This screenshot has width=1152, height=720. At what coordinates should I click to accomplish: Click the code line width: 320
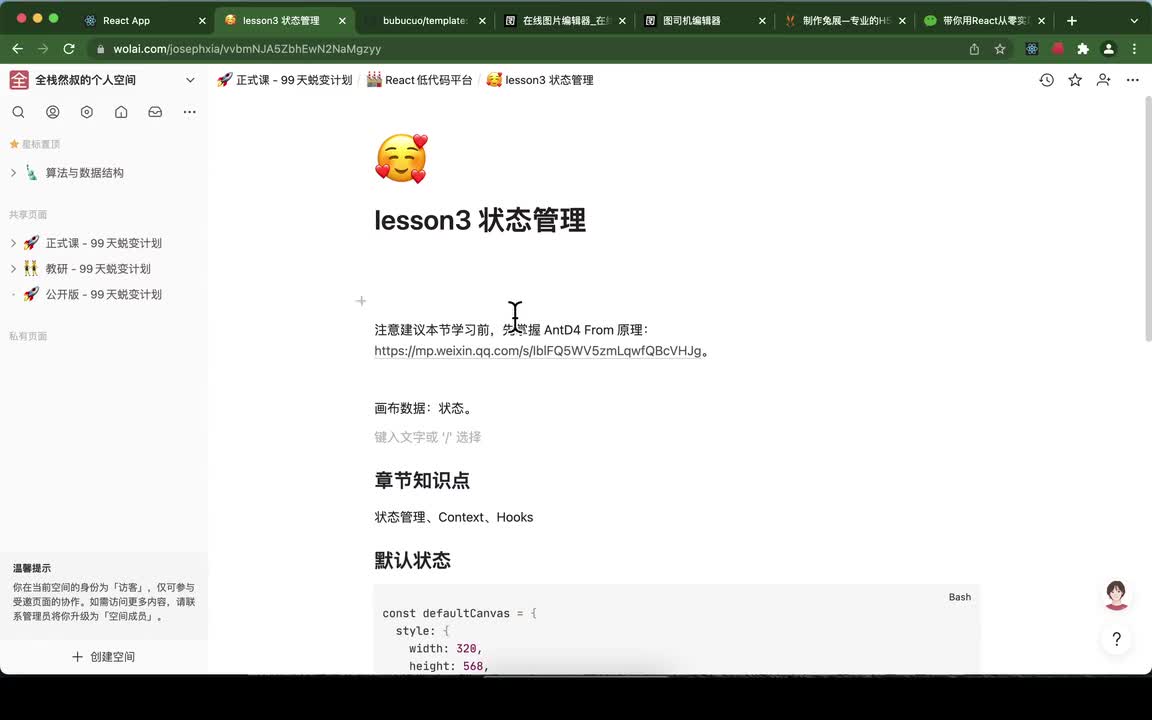coord(445,649)
